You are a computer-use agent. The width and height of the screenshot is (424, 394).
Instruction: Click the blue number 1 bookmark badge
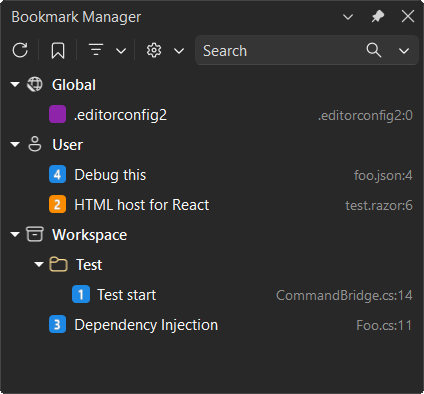[x=81, y=294]
